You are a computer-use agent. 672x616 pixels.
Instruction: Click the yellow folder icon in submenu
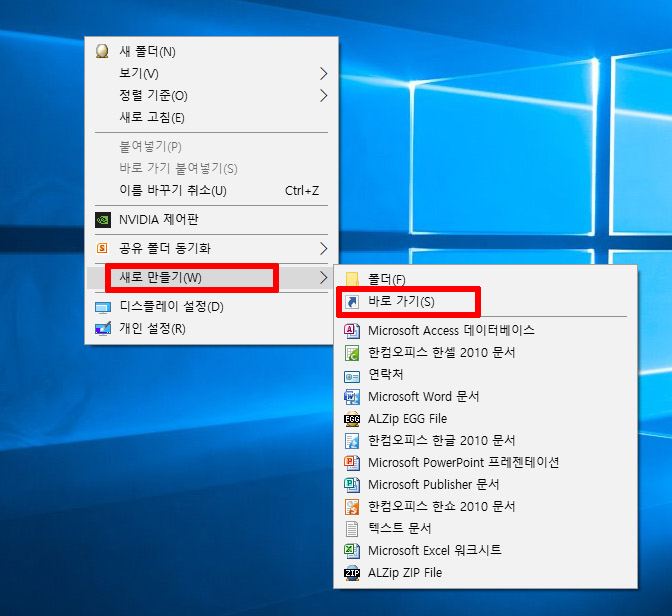pyautogui.click(x=352, y=279)
